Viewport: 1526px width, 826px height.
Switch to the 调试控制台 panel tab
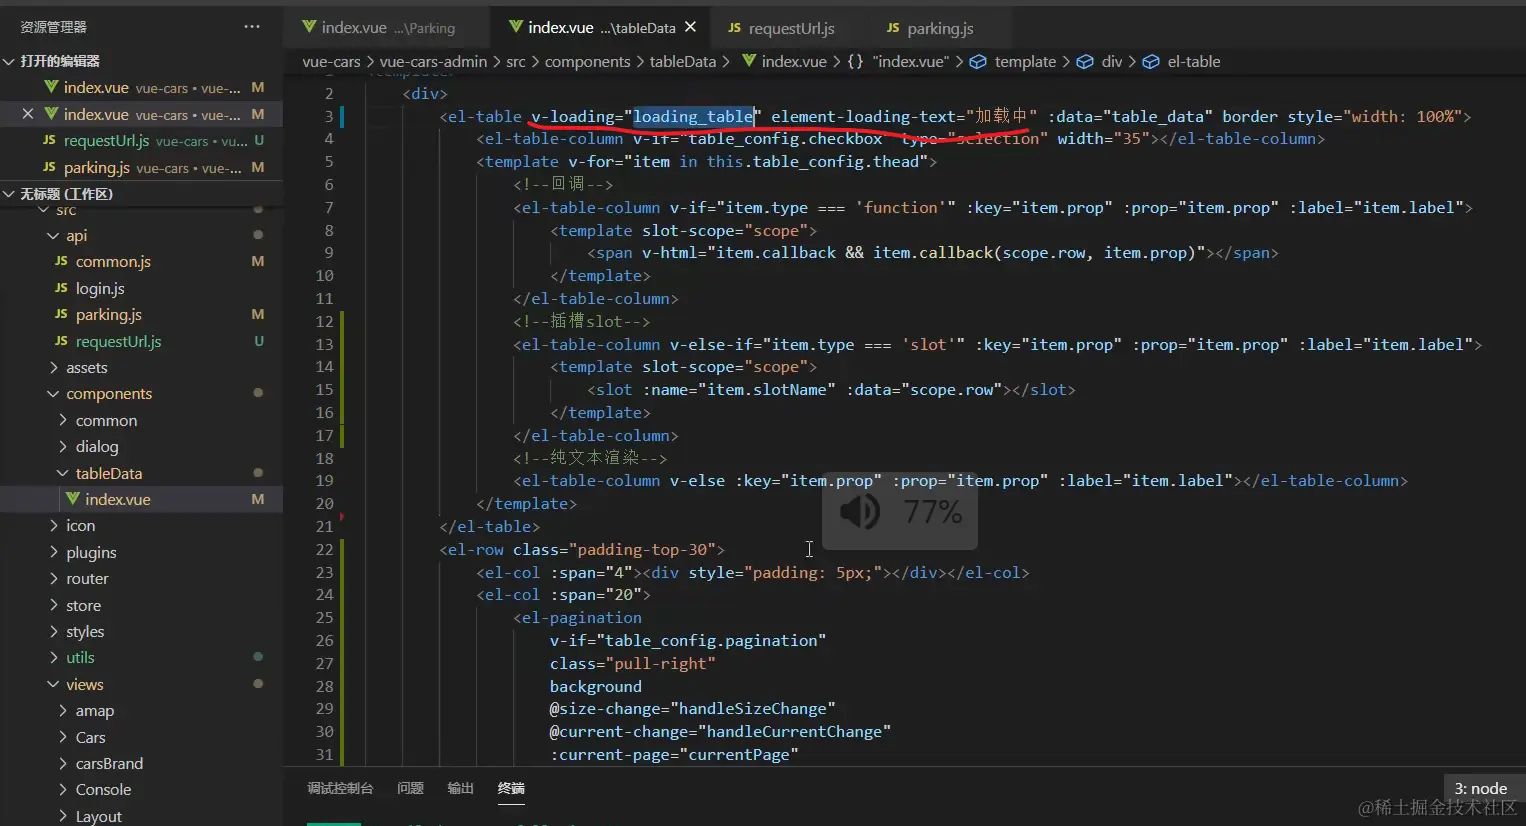tap(340, 788)
